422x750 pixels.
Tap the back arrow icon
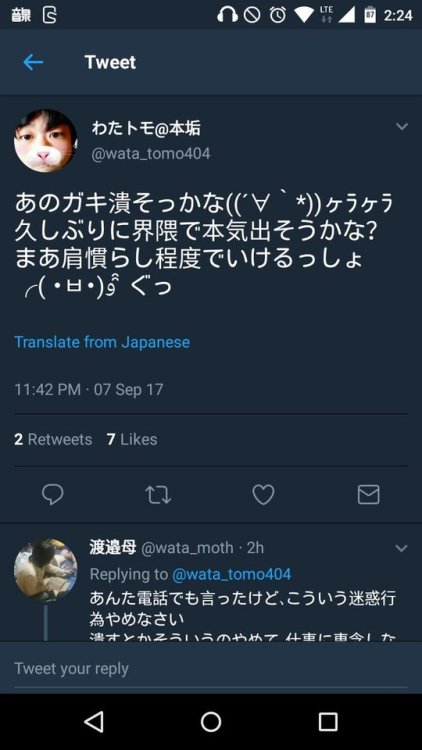[33, 62]
